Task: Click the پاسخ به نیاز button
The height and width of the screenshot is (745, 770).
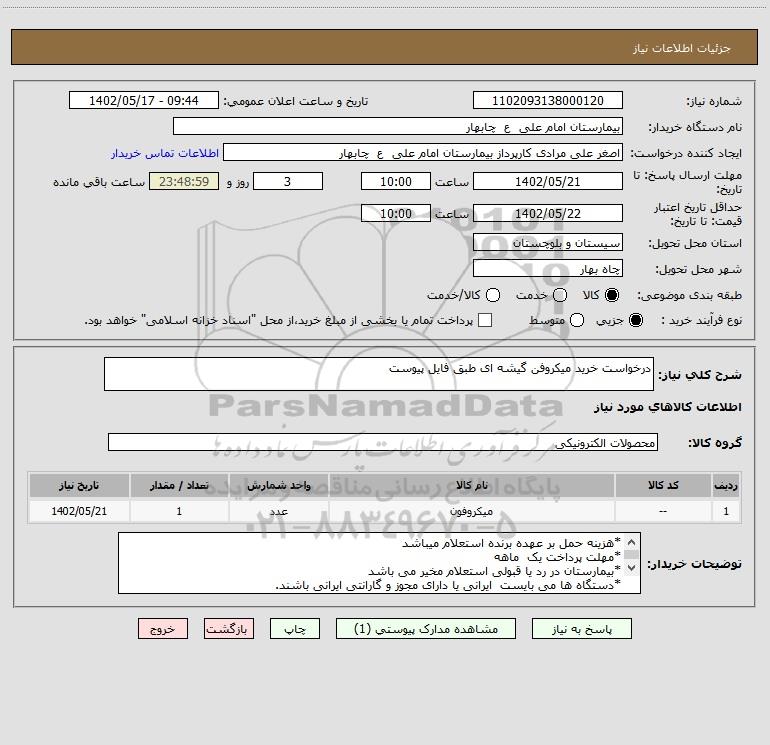Action: pos(582,629)
